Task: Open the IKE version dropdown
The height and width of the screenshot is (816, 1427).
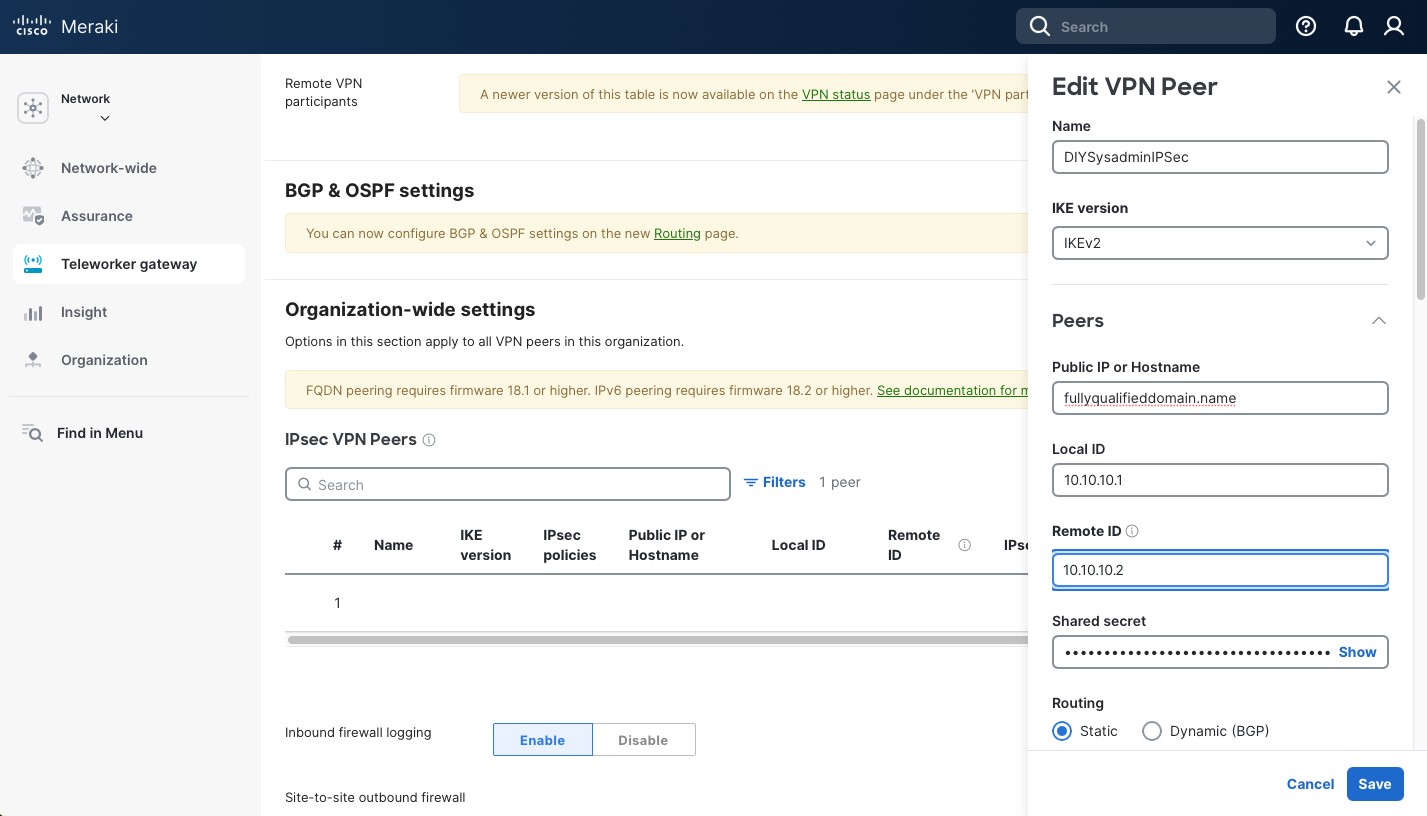Action: click(x=1219, y=243)
